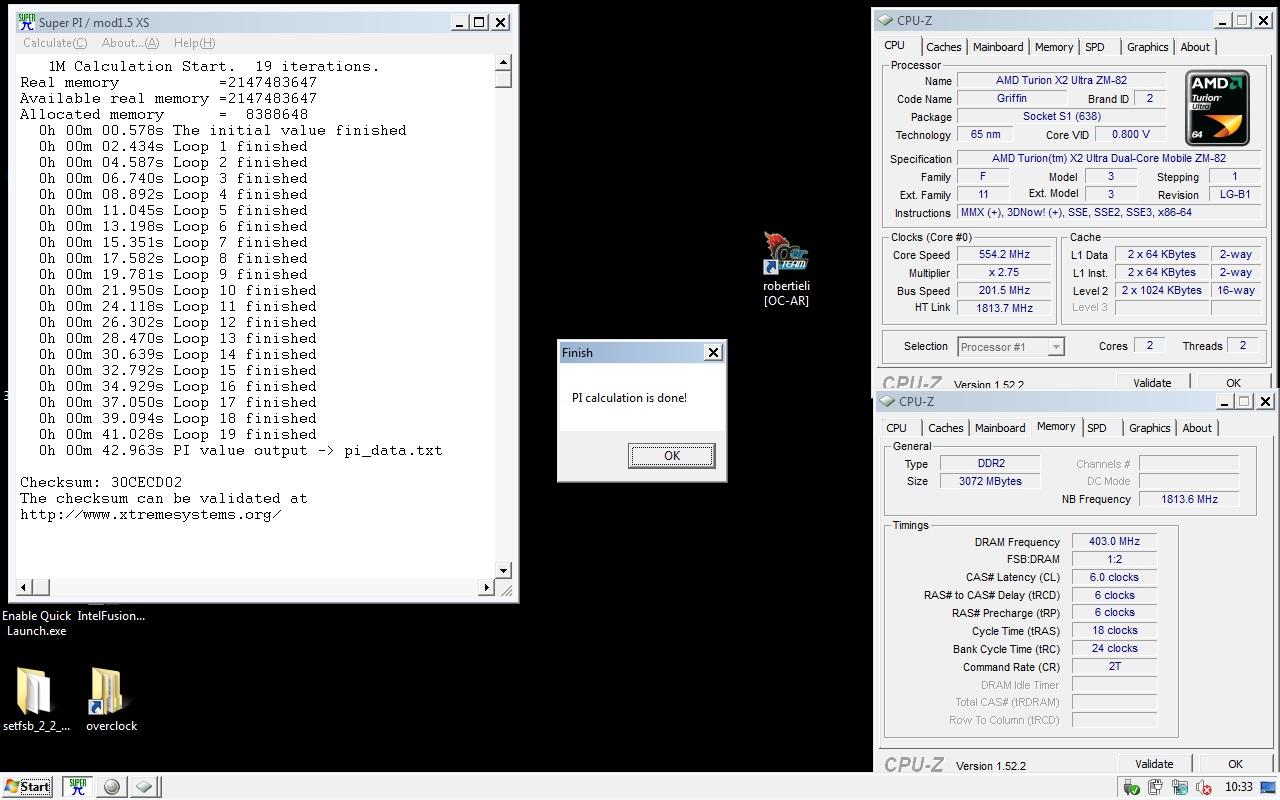Select CPU tab in bottom CPU-Z window
The width and height of the screenshot is (1280, 800).
(x=897, y=428)
